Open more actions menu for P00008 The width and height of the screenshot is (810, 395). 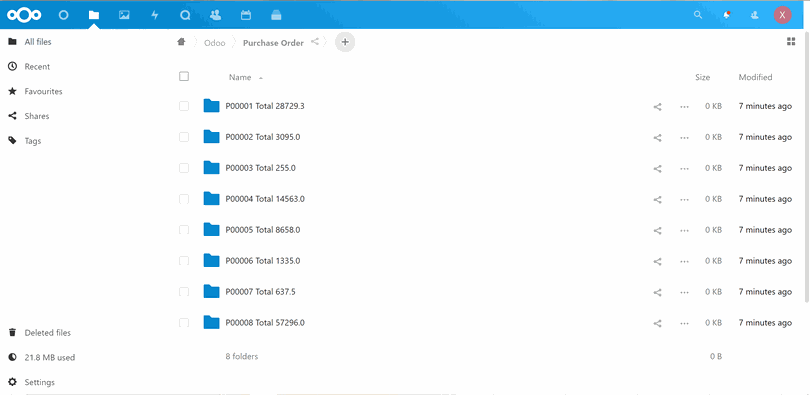pyautogui.click(x=684, y=324)
